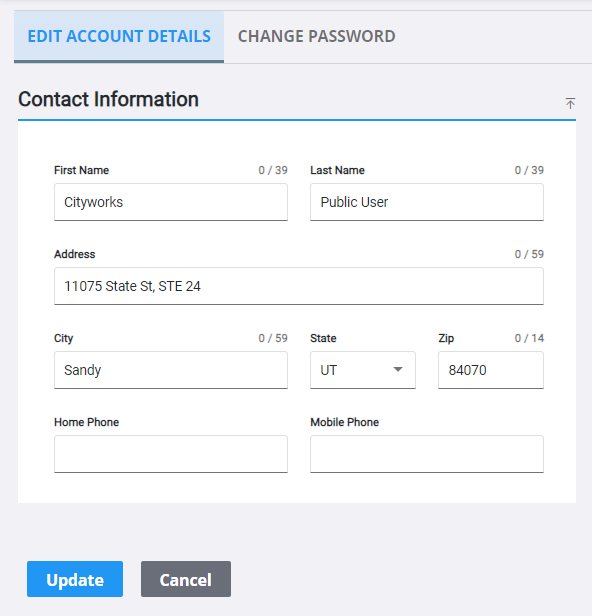This screenshot has width=592, height=616.
Task: Select the Edit Account Details tab
Action: click(119, 37)
